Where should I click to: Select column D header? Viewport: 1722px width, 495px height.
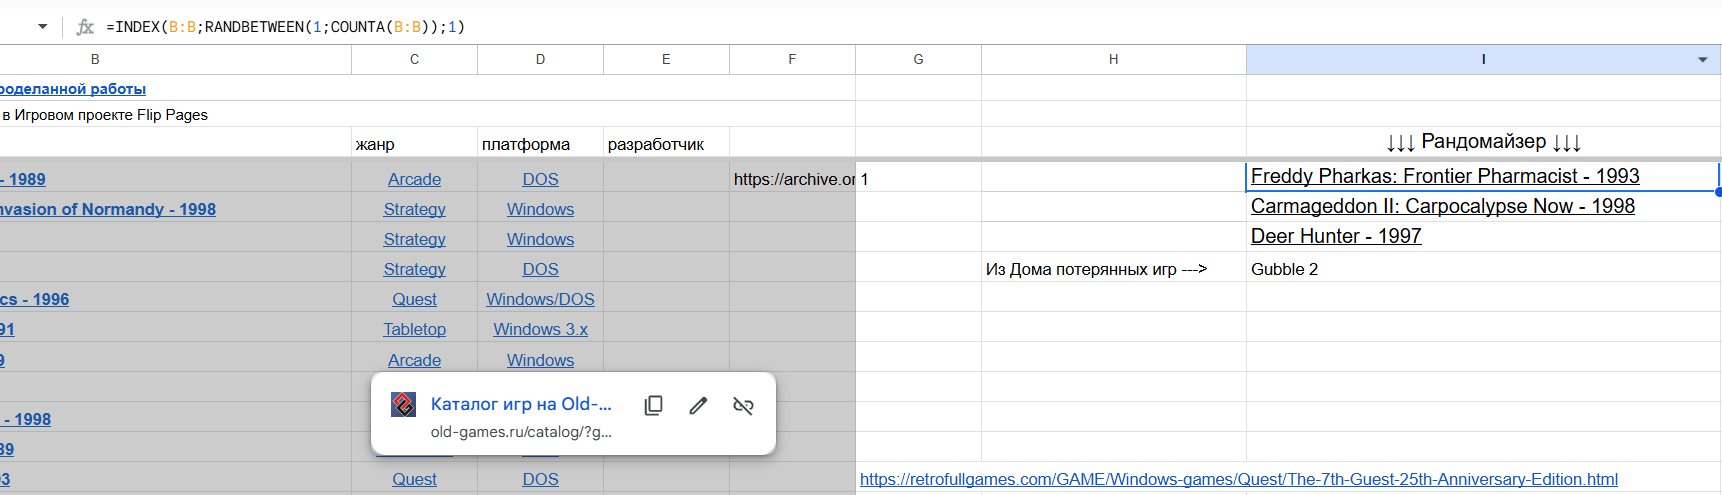[x=540, y=60]
